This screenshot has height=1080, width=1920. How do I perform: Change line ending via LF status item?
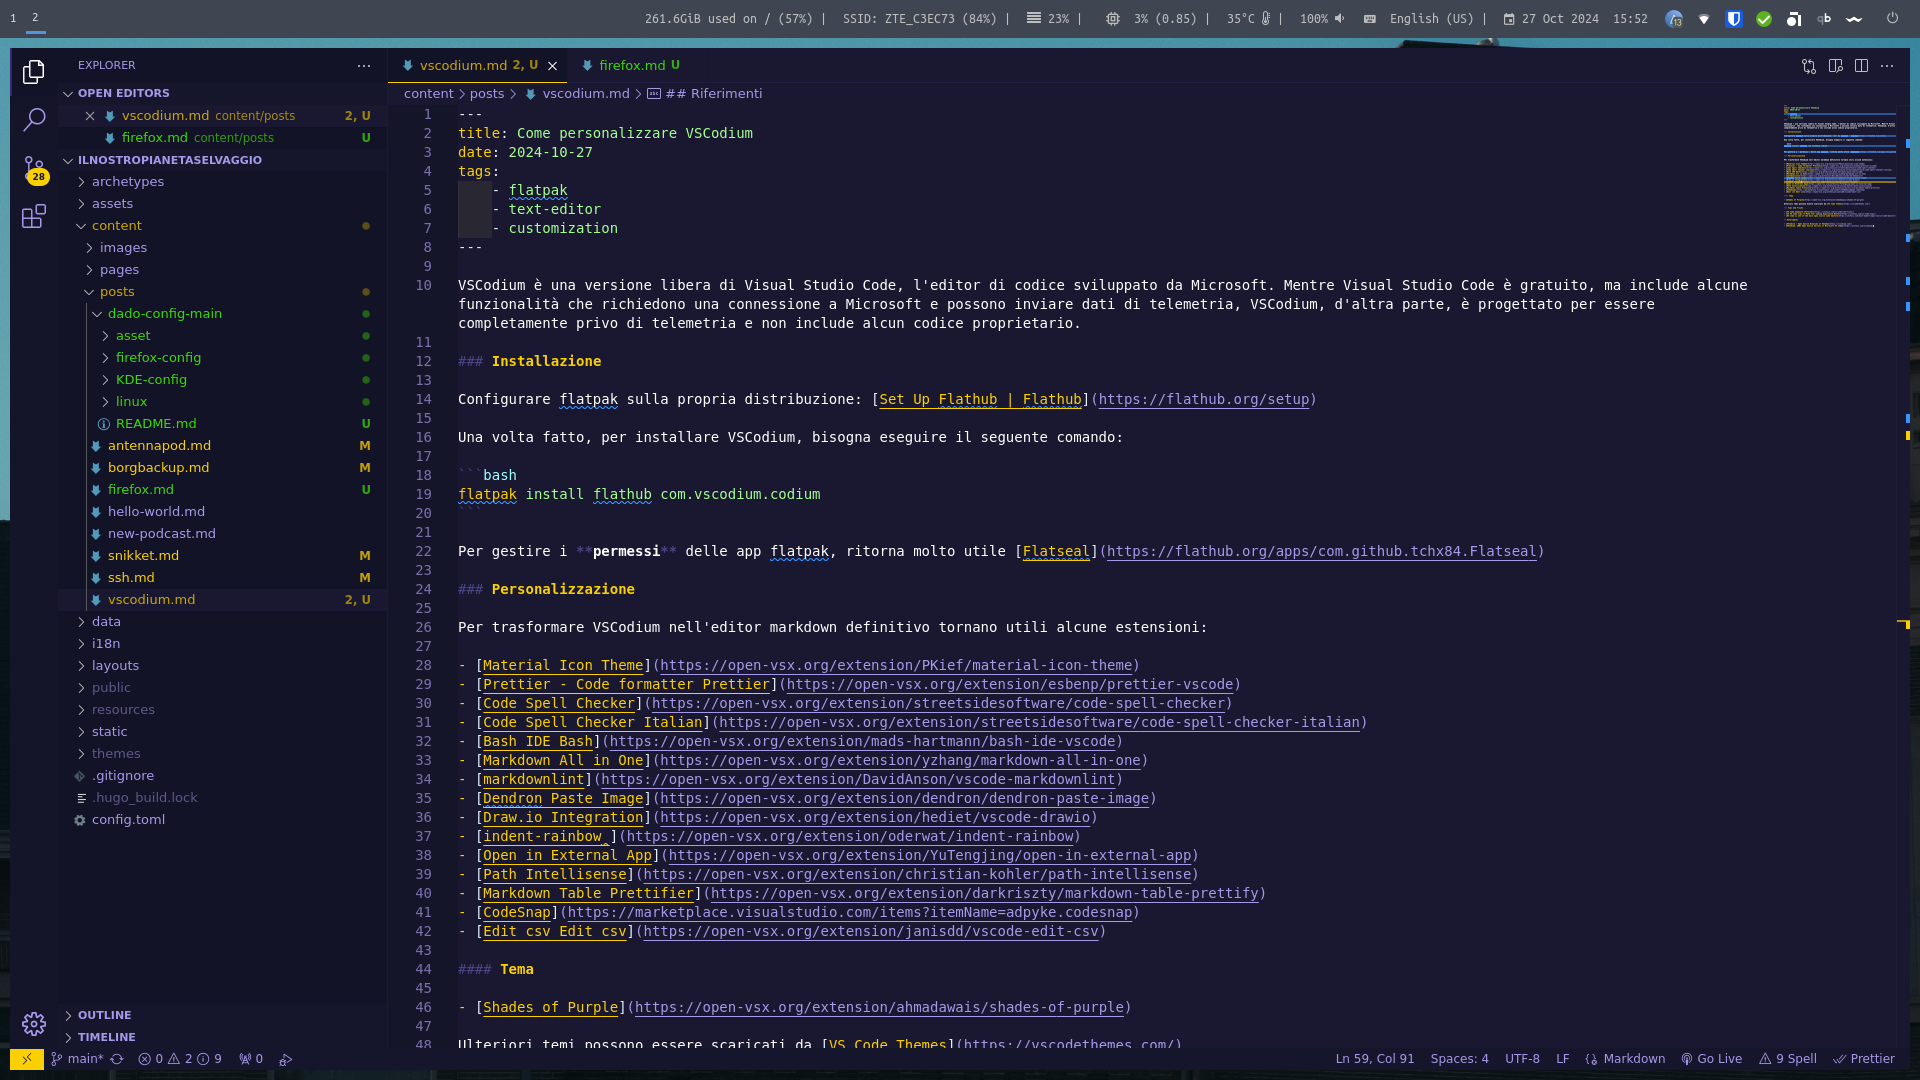[1562, 1059]
